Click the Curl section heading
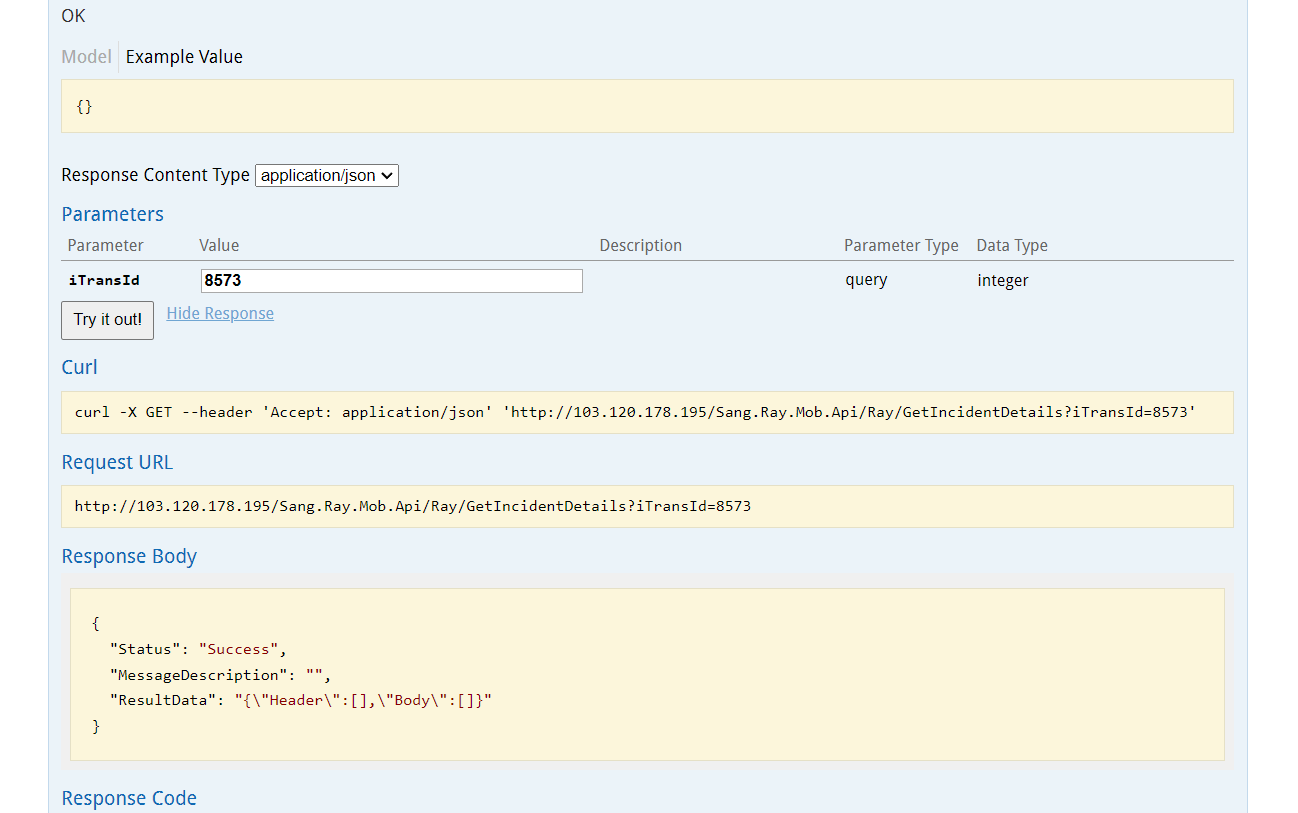 click(x=79, y=367)
